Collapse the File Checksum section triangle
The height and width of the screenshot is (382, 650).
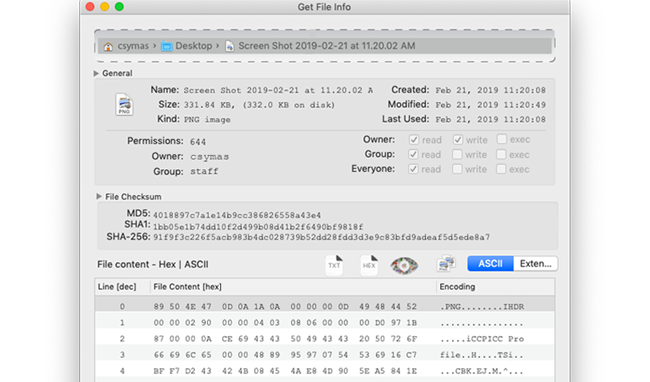pyautogui.click(x=99, y=196)
